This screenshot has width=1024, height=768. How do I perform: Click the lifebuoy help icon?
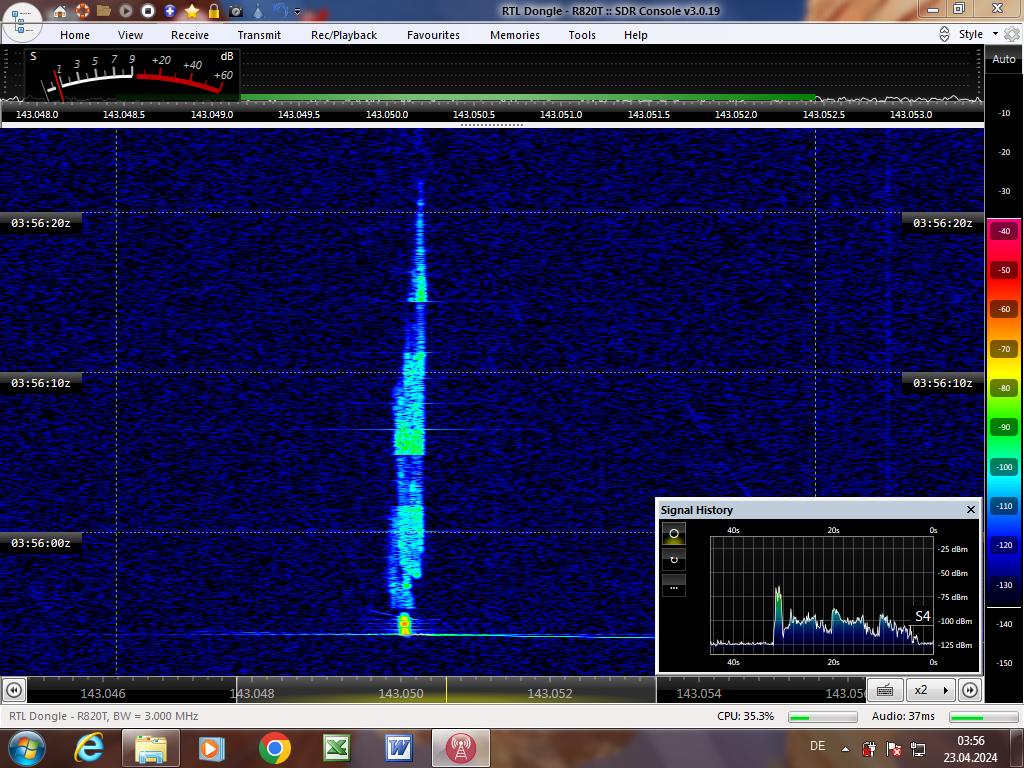click(82, 11)
